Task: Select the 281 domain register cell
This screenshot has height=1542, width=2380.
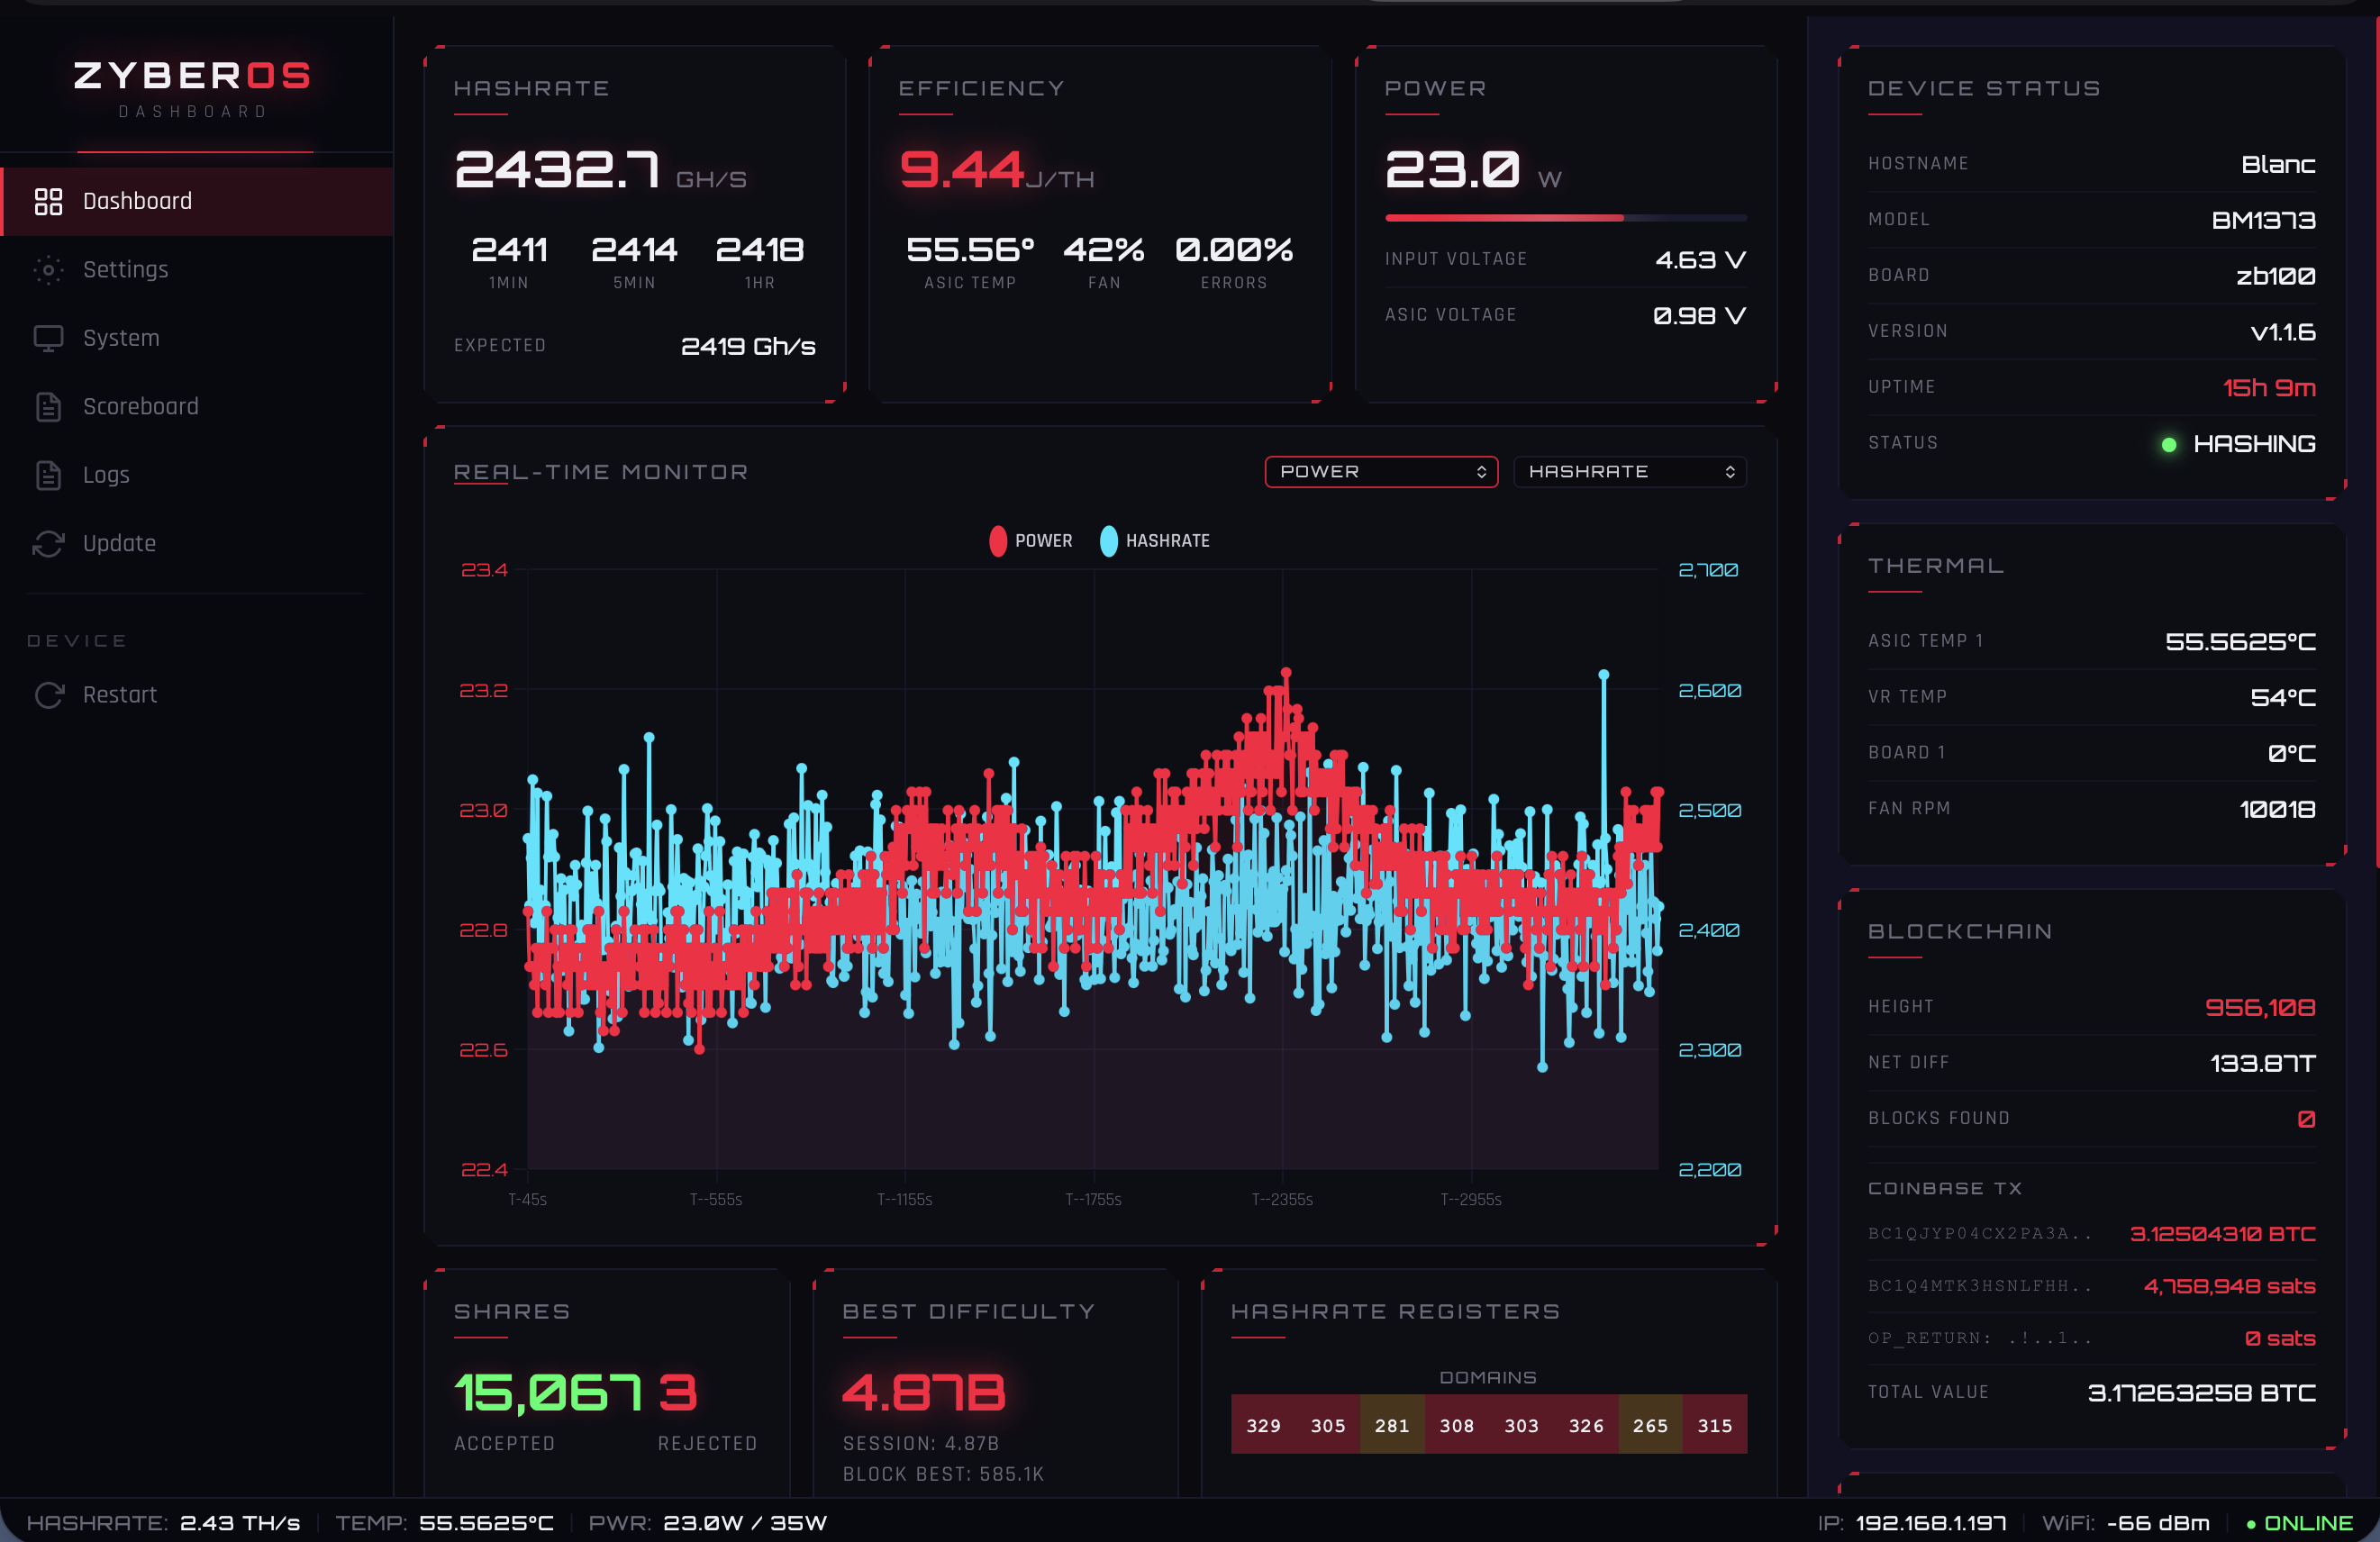Action: 1392,1425
